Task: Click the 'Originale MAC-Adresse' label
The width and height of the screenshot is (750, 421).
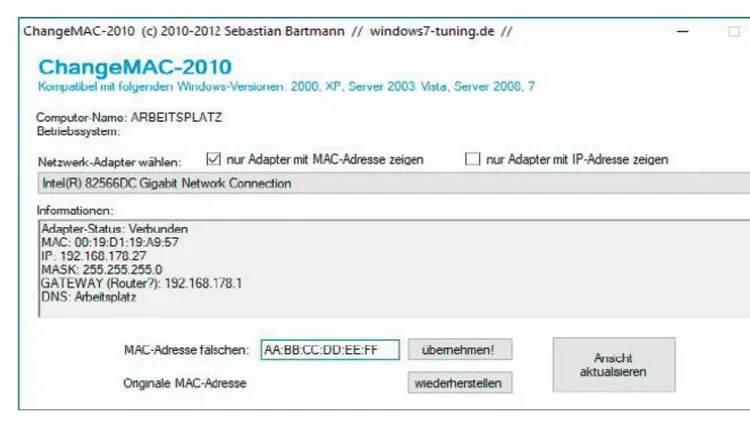Action: (185, 383)
